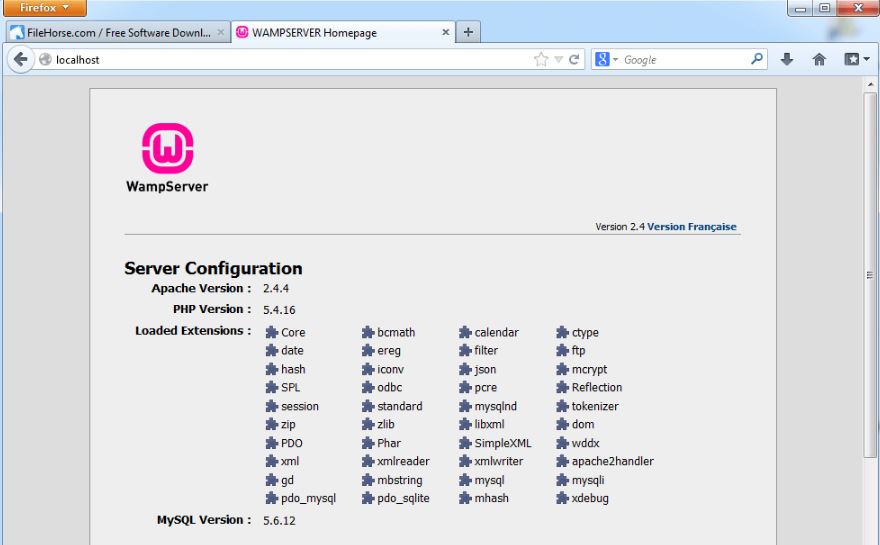Image resolution: width=880 pixels, height=545 pixels.
Task: Click the puzzle icon beside tokenizer
Action: [562, 406]
